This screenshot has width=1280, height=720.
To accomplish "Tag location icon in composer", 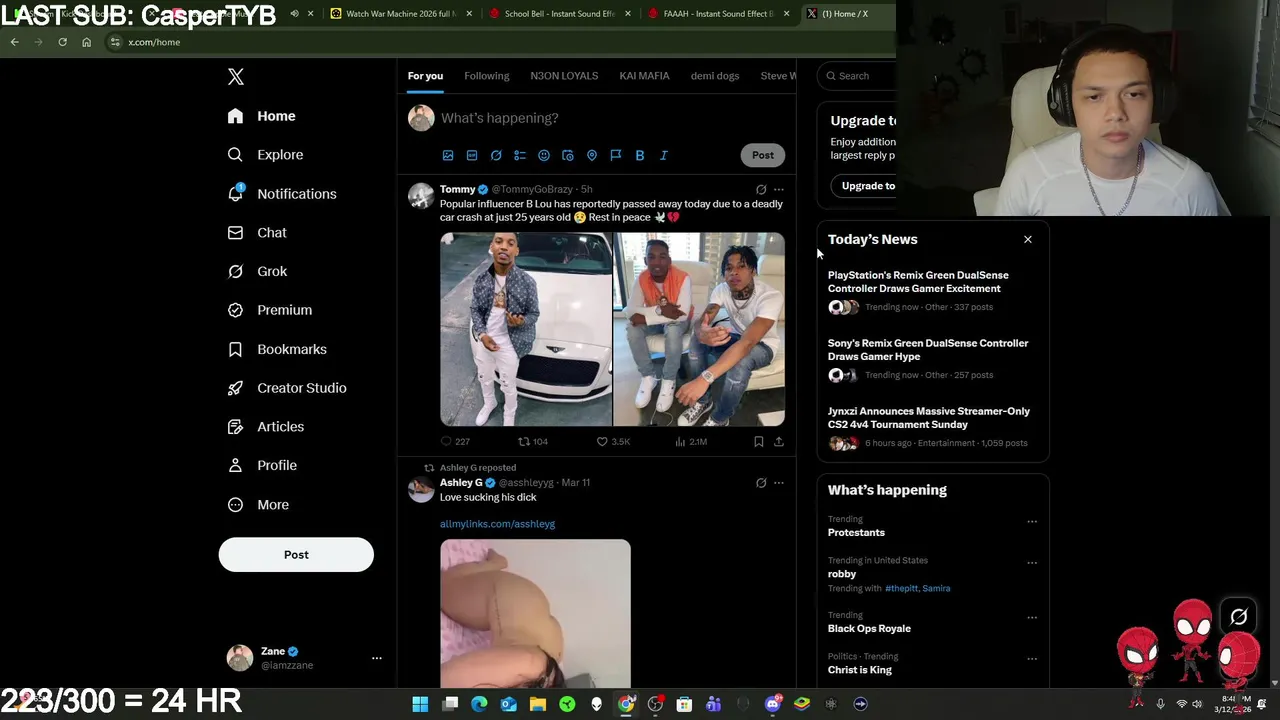I will coord(592,156).
